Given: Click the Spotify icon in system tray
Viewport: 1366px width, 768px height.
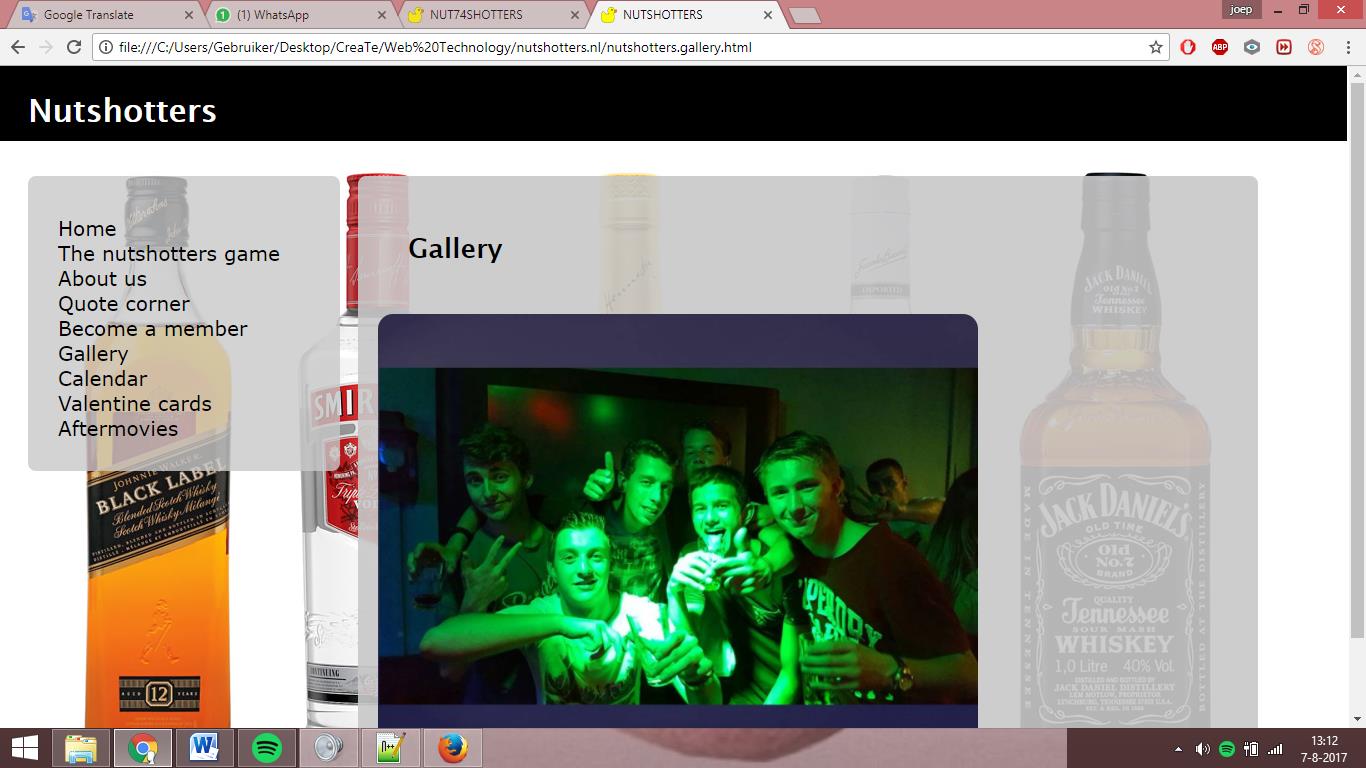Looking at the screenshot, I should pyautogui.click(x=1227, y=749).
